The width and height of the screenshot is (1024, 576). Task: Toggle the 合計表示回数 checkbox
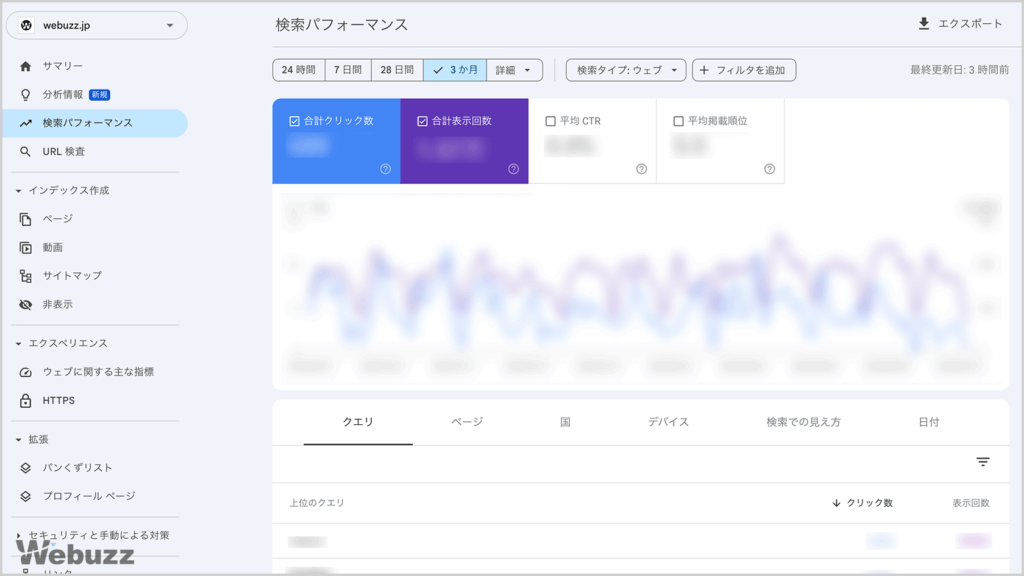click(x=422, y=121)
